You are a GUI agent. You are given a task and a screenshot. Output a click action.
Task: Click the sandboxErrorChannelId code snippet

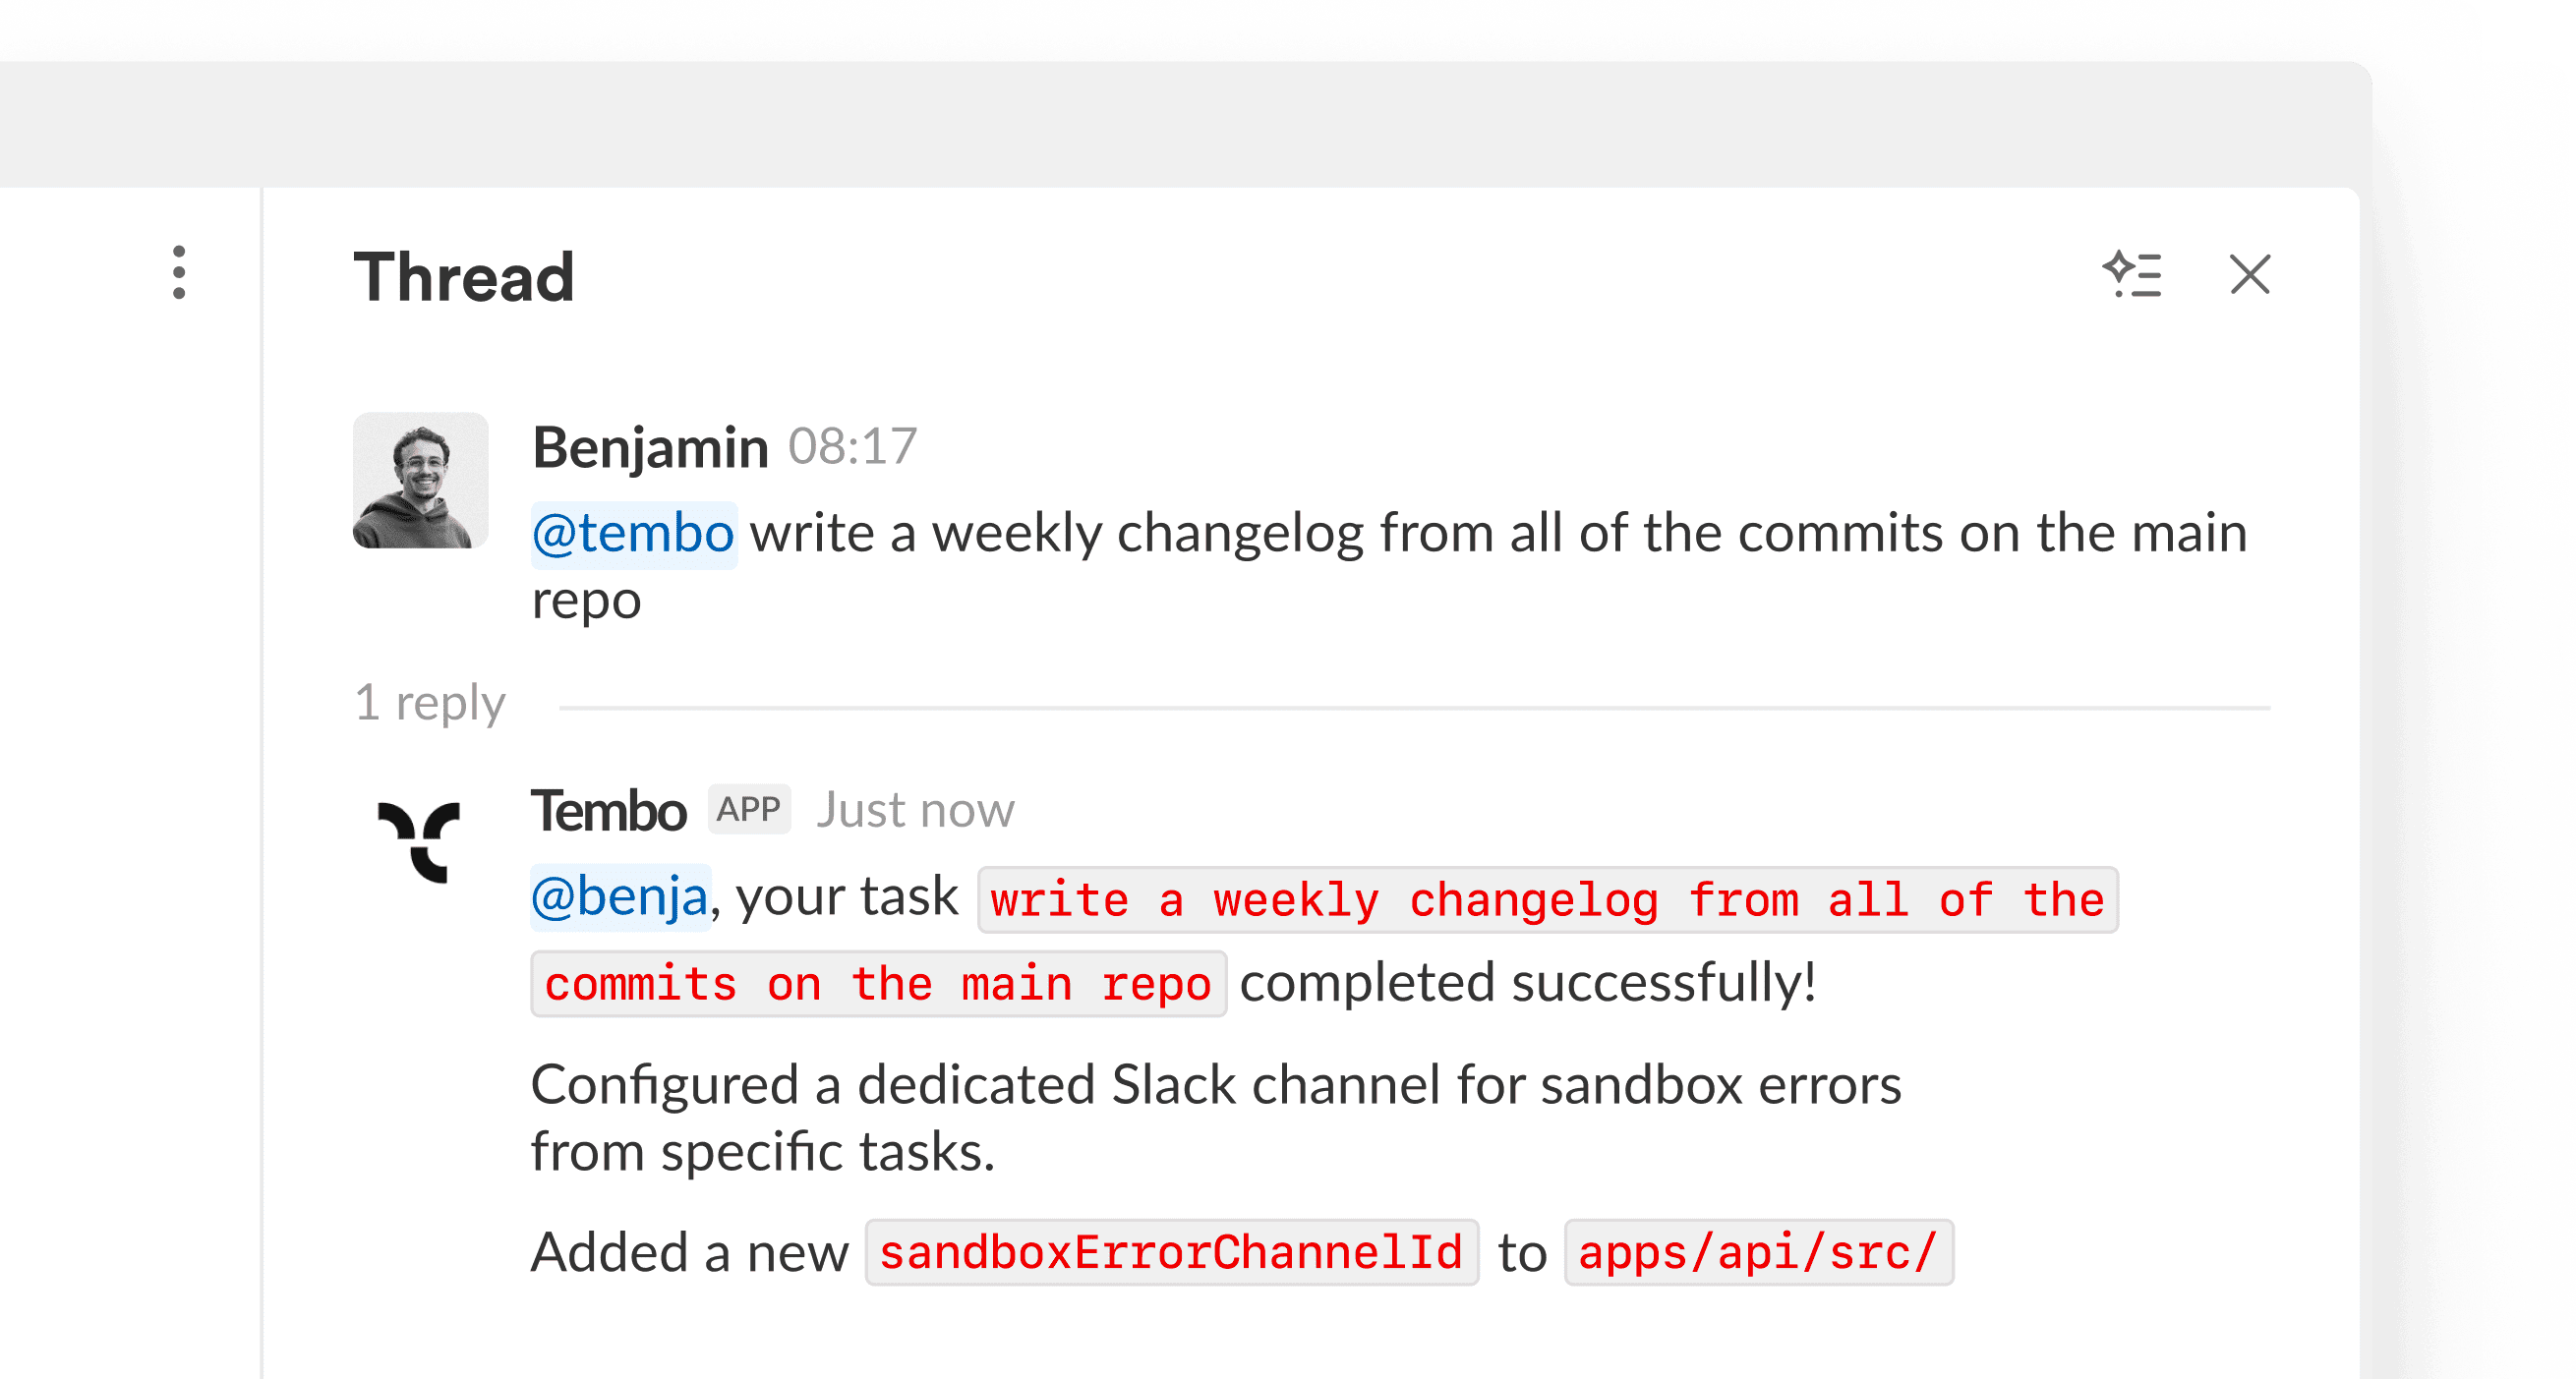[x=1171, y=1252]
